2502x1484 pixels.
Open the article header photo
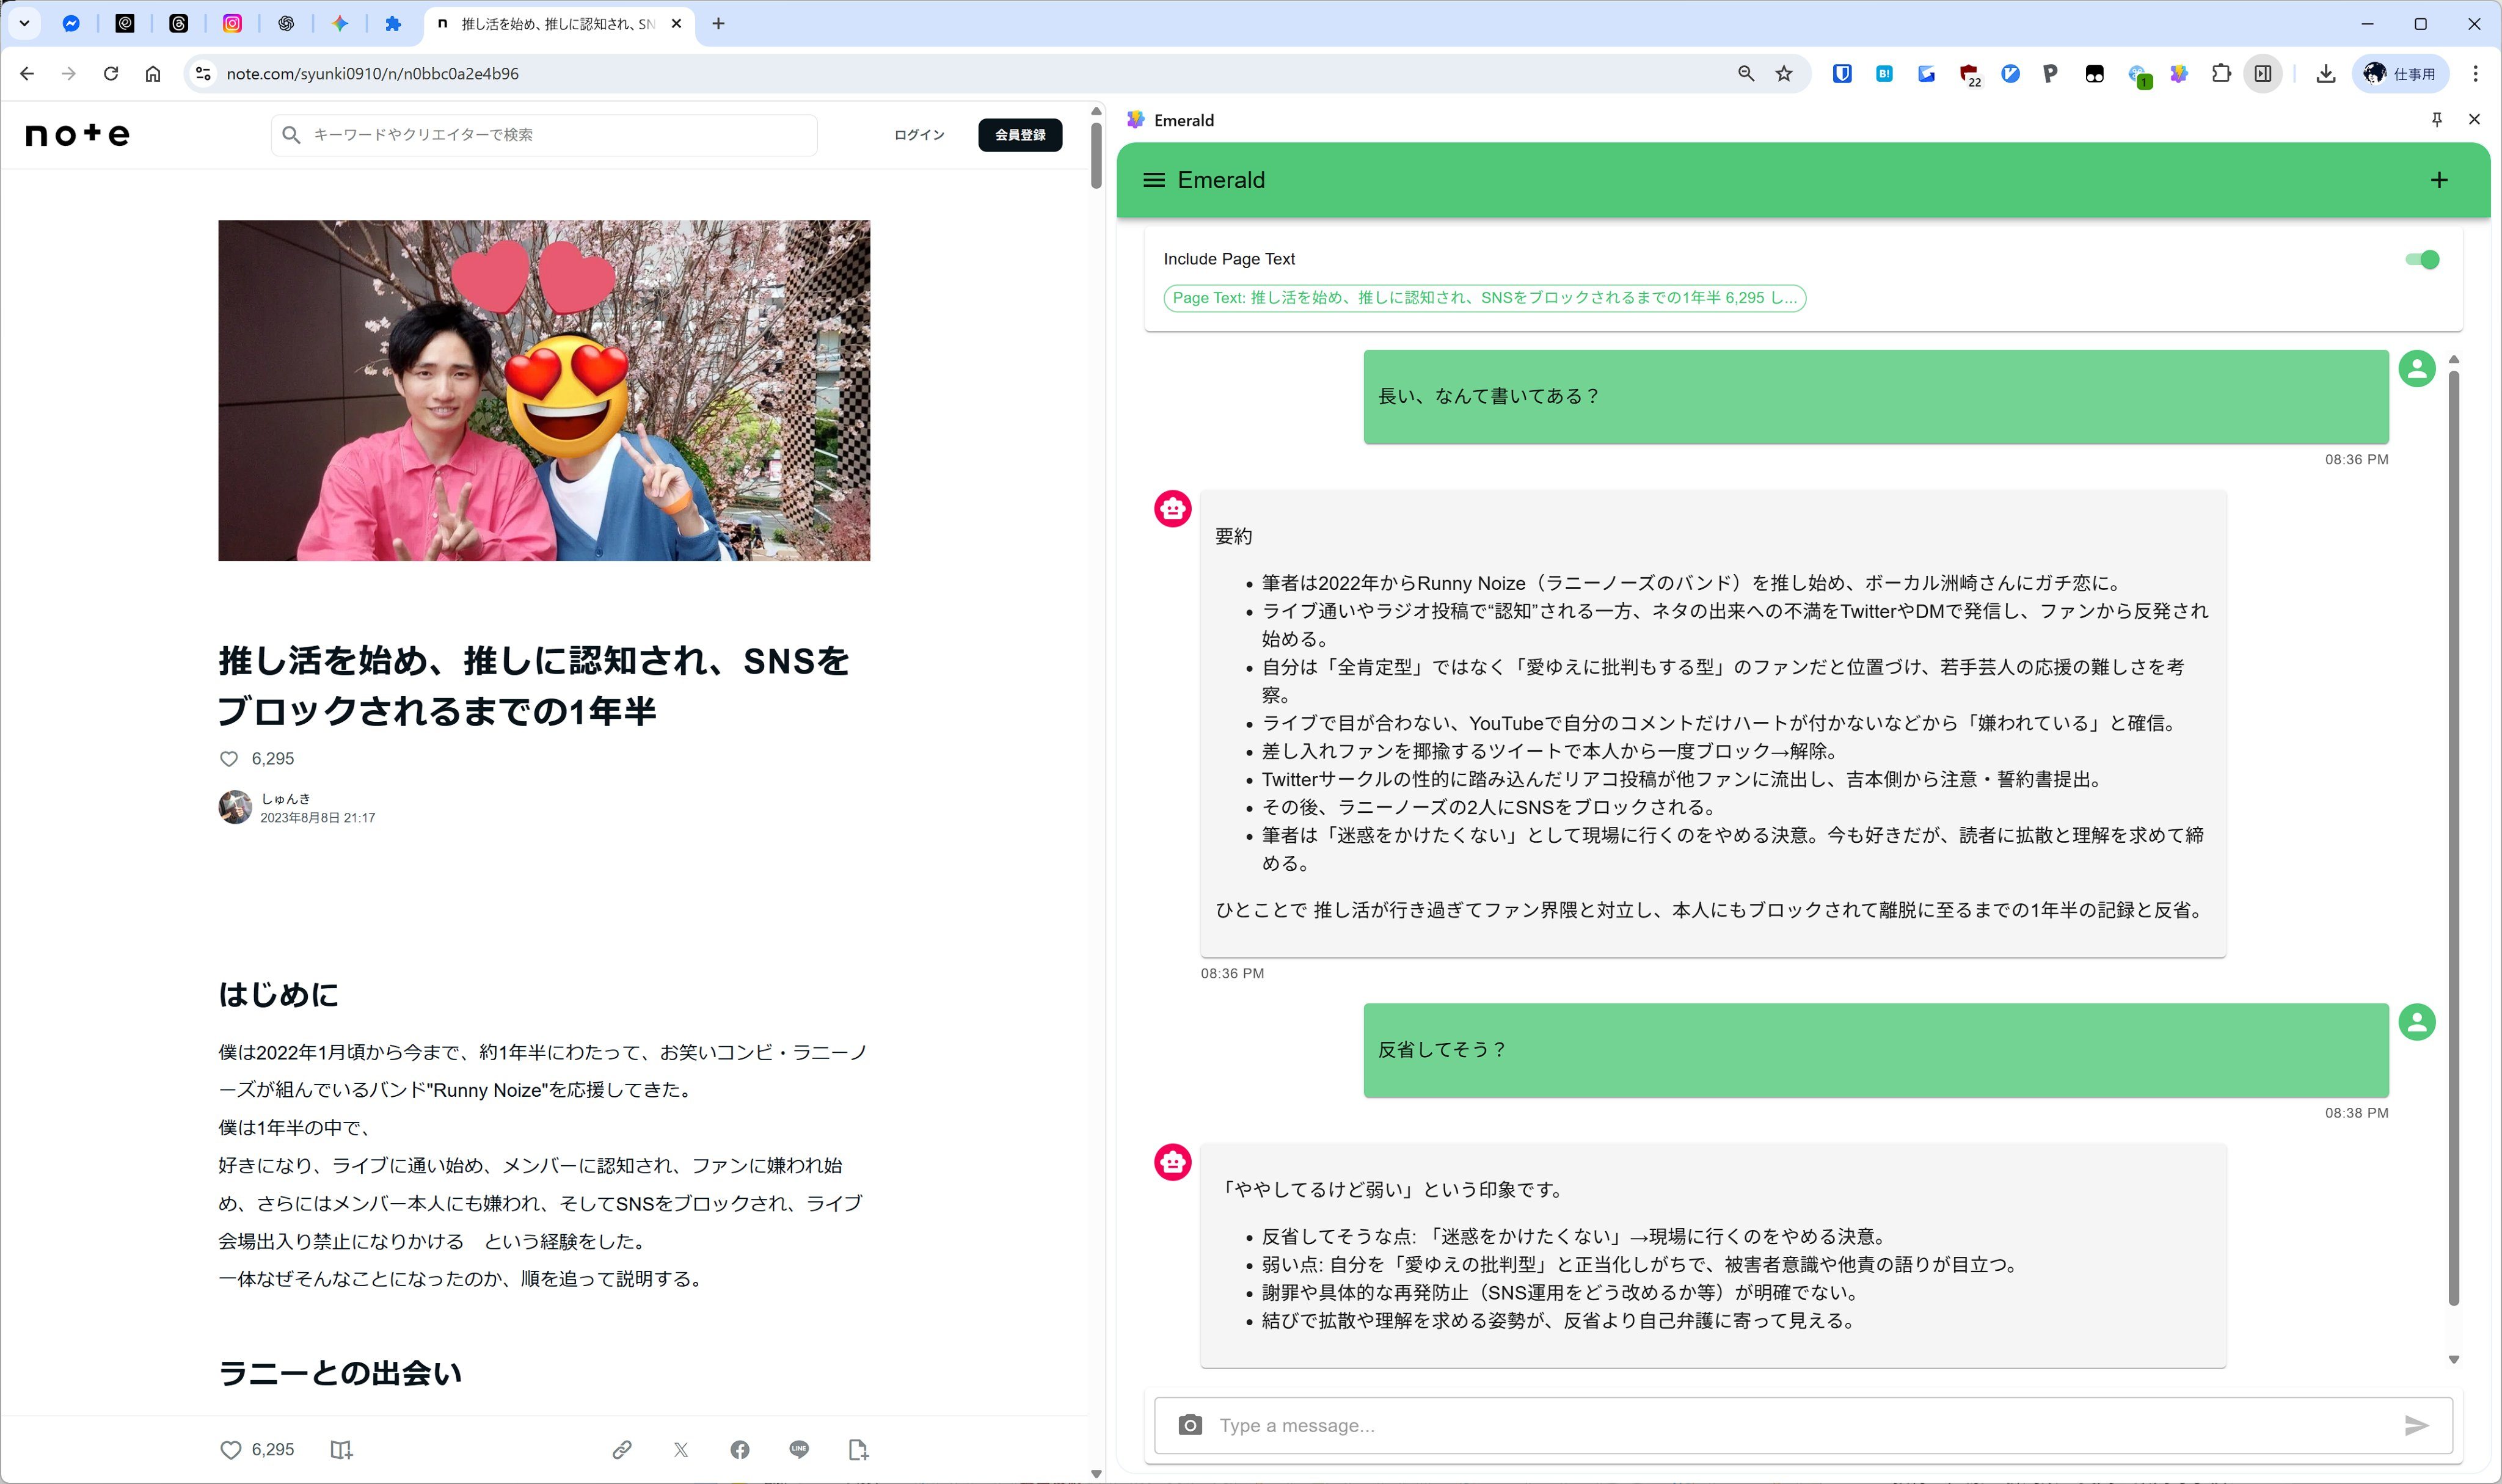click(x=544, y=390)
